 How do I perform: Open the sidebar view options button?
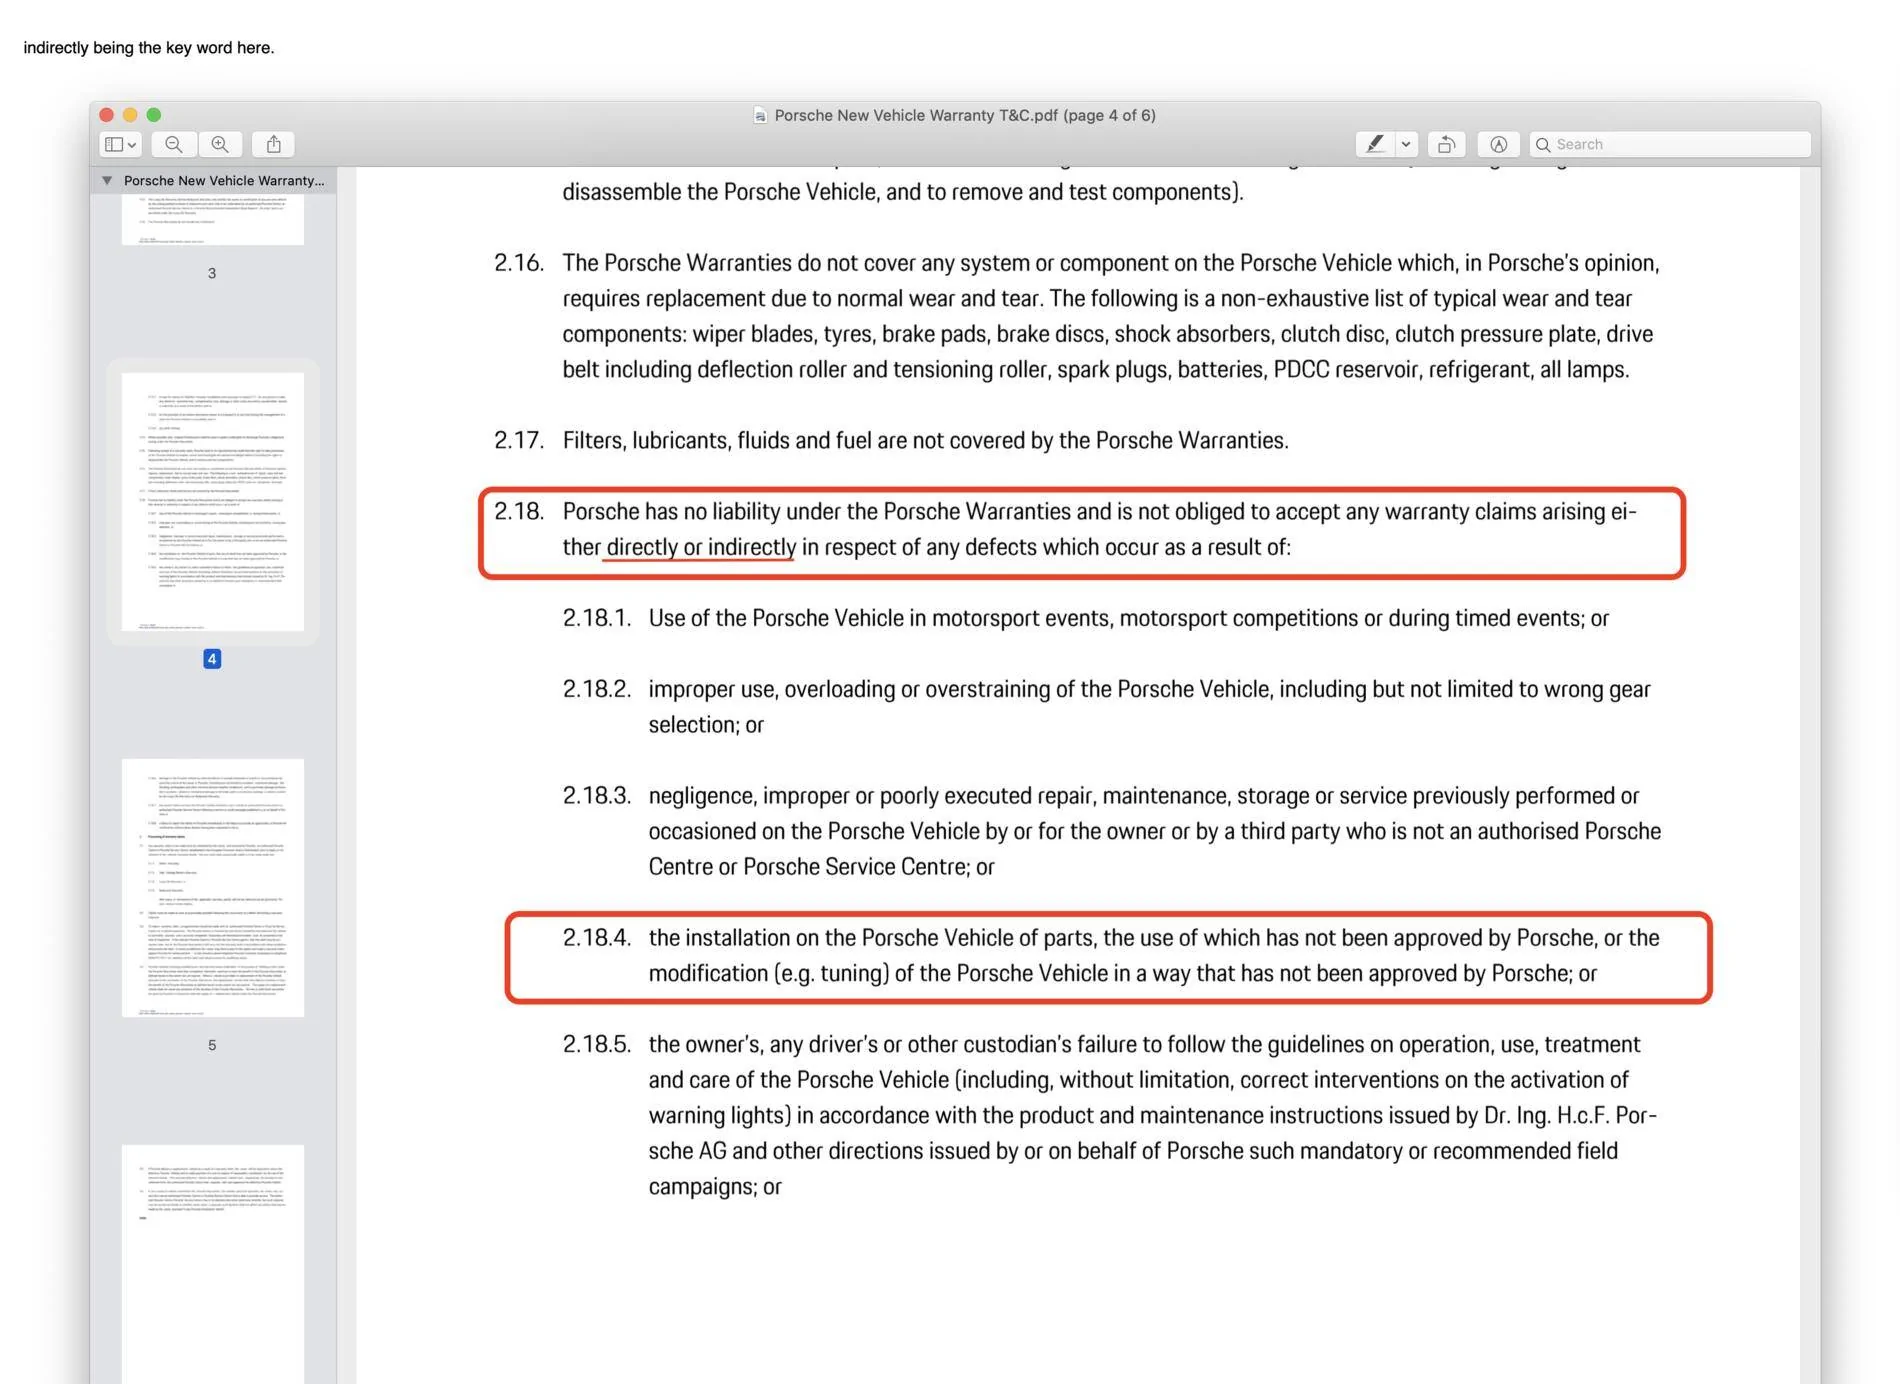click(120, 144)
